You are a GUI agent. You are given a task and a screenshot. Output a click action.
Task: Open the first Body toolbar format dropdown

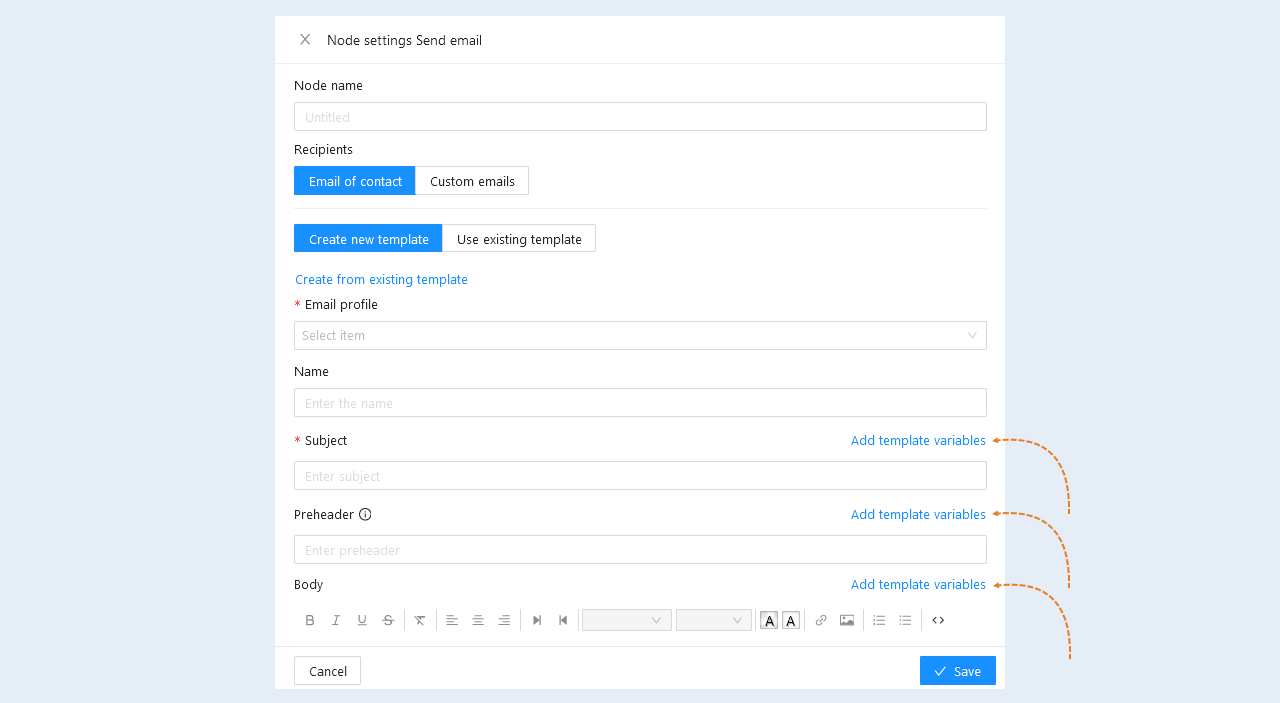click(x=627, y=620)
